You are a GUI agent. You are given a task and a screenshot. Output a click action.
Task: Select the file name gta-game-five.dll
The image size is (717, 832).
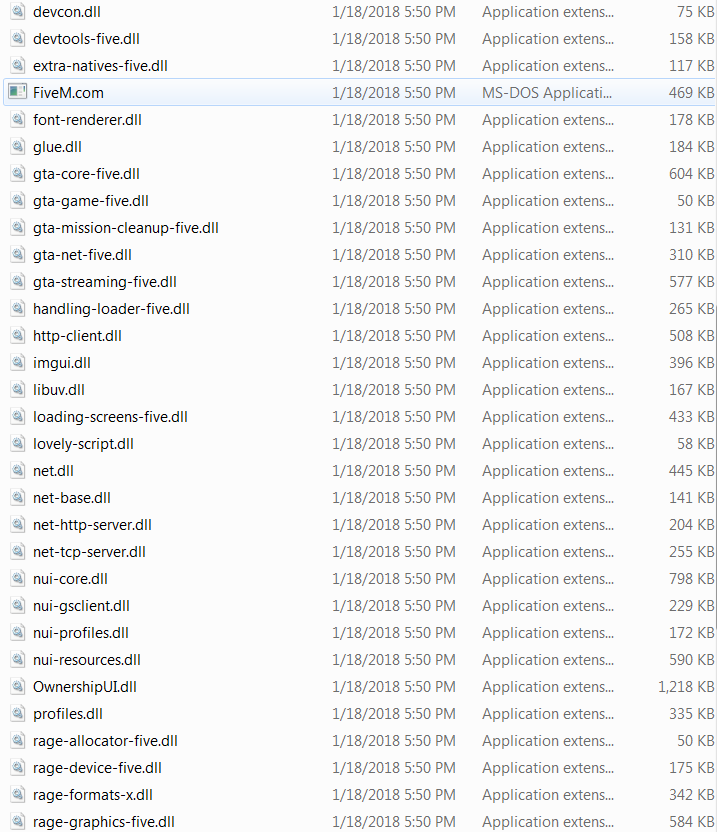[x=90, y=201]
